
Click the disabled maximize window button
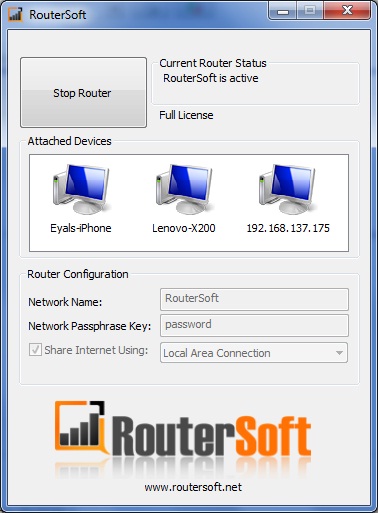[310, 11]
